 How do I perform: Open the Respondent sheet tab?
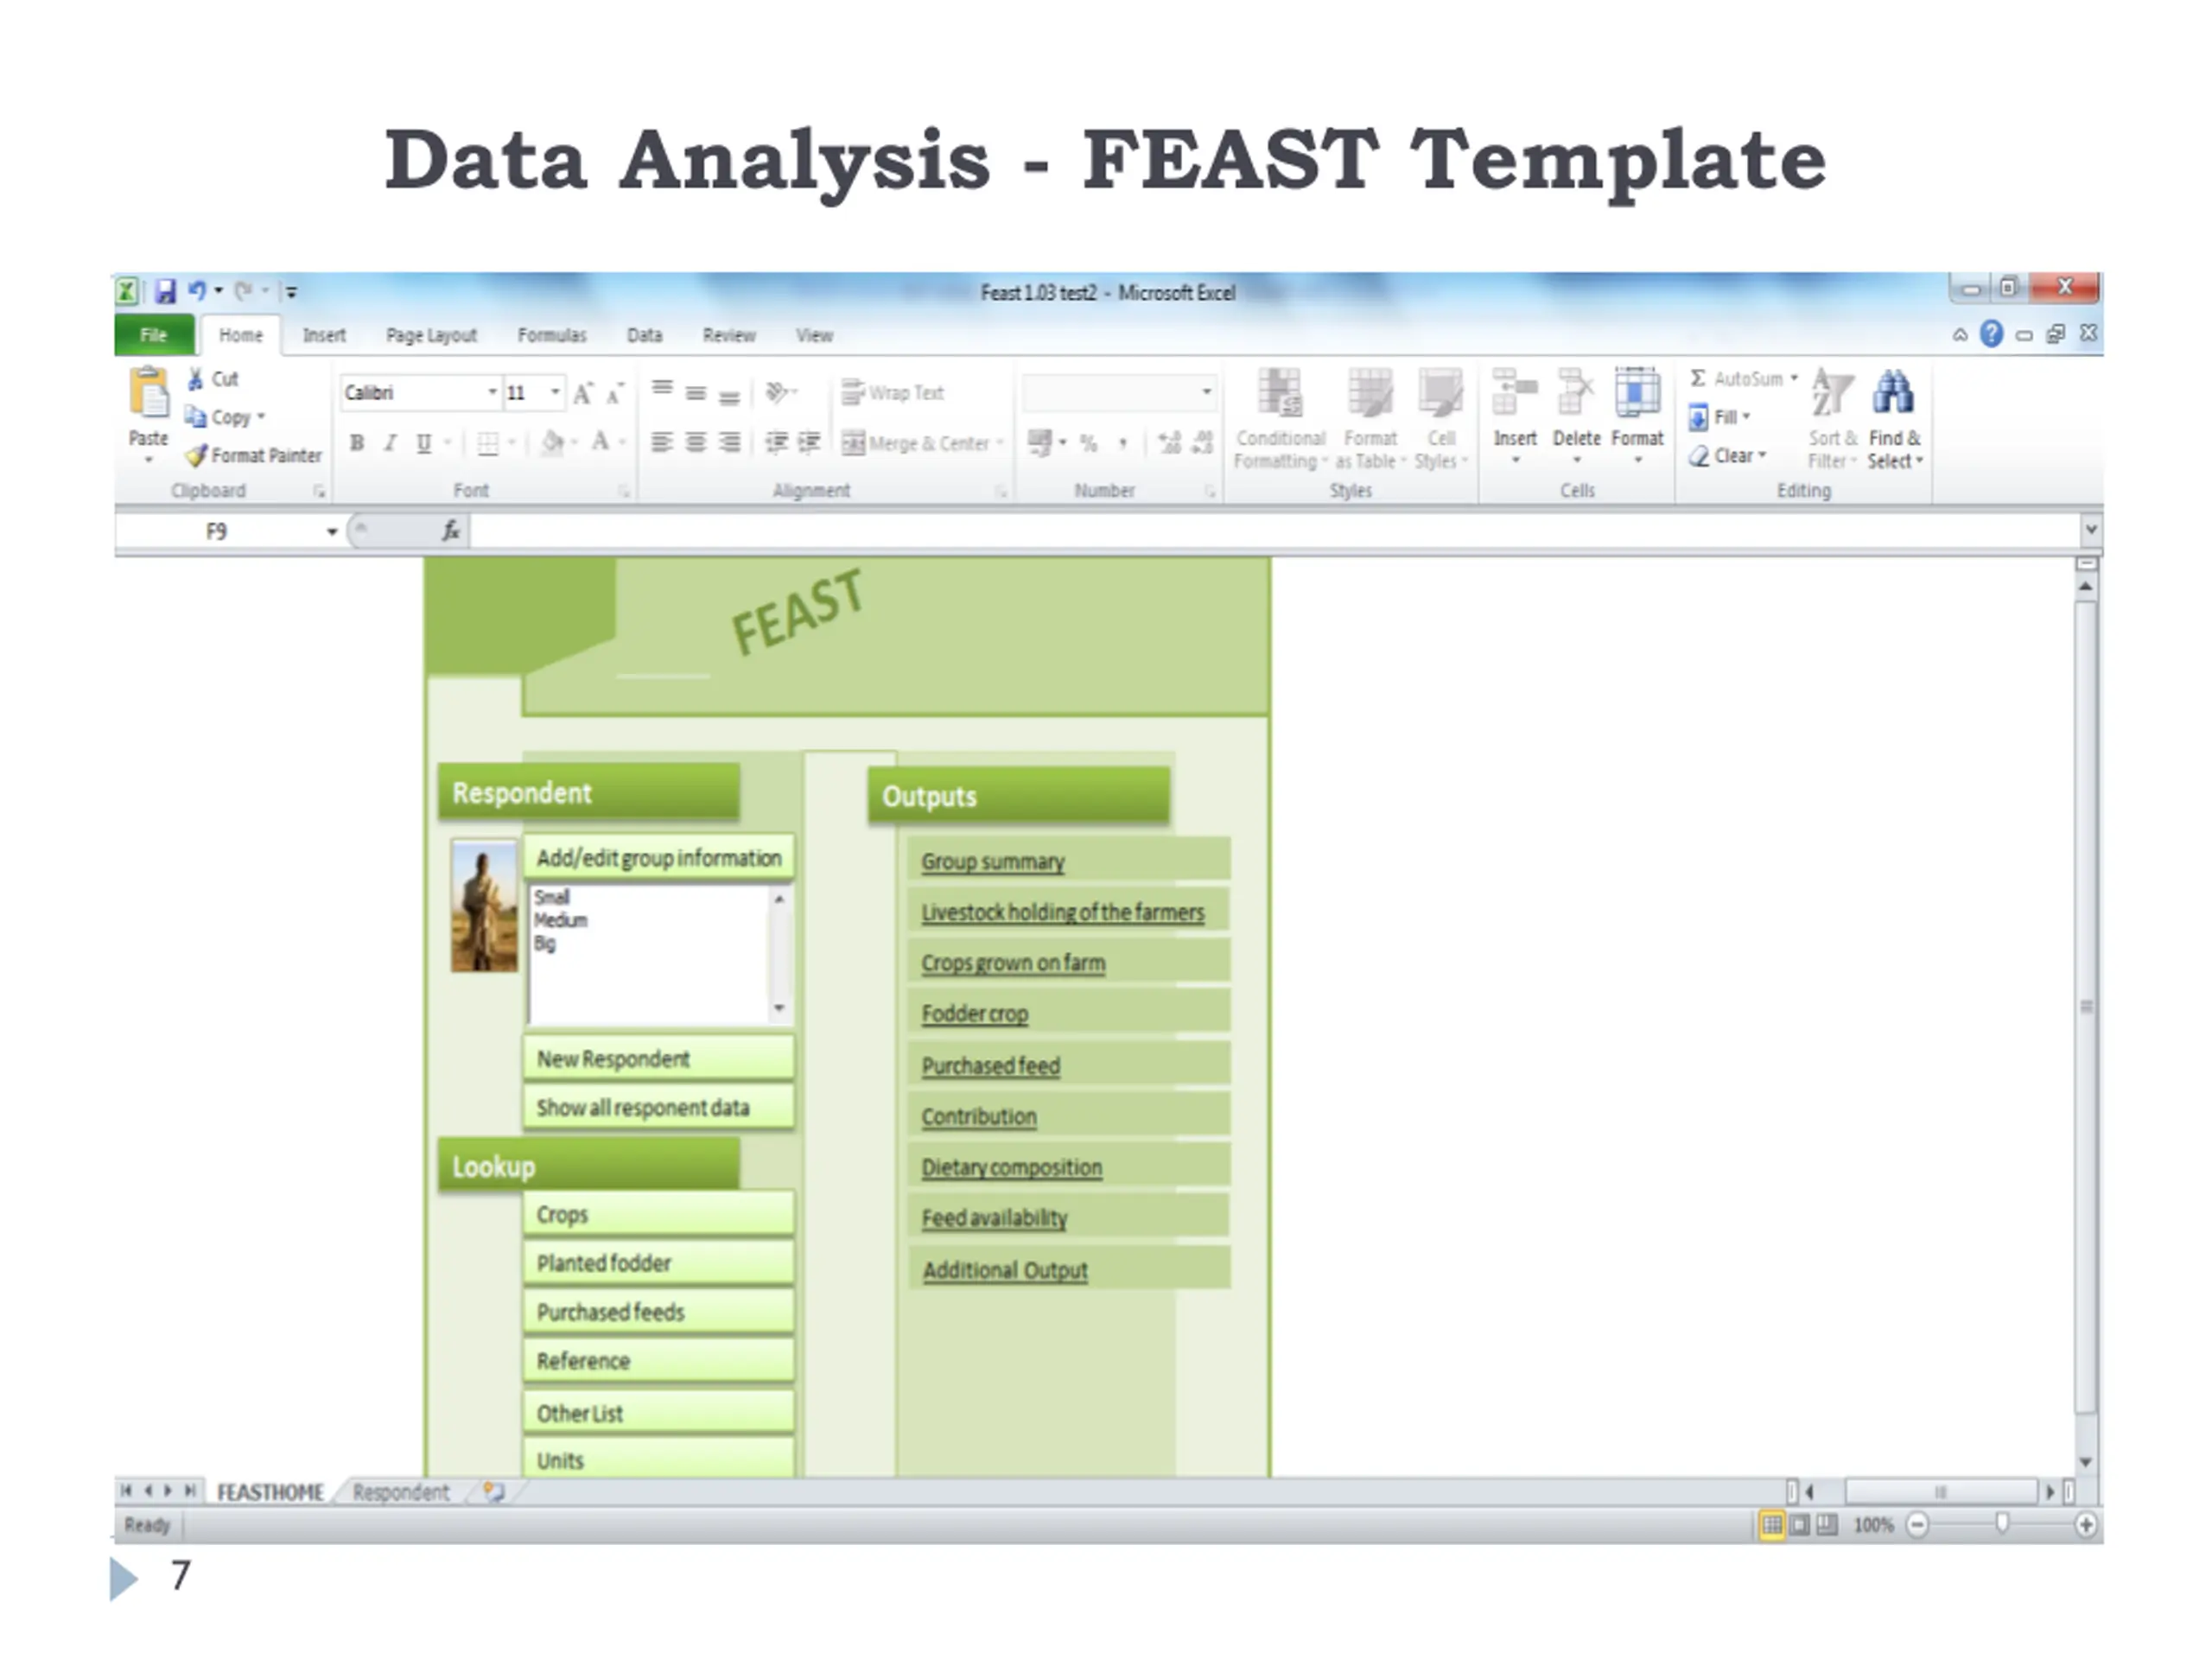point(401,1492)
